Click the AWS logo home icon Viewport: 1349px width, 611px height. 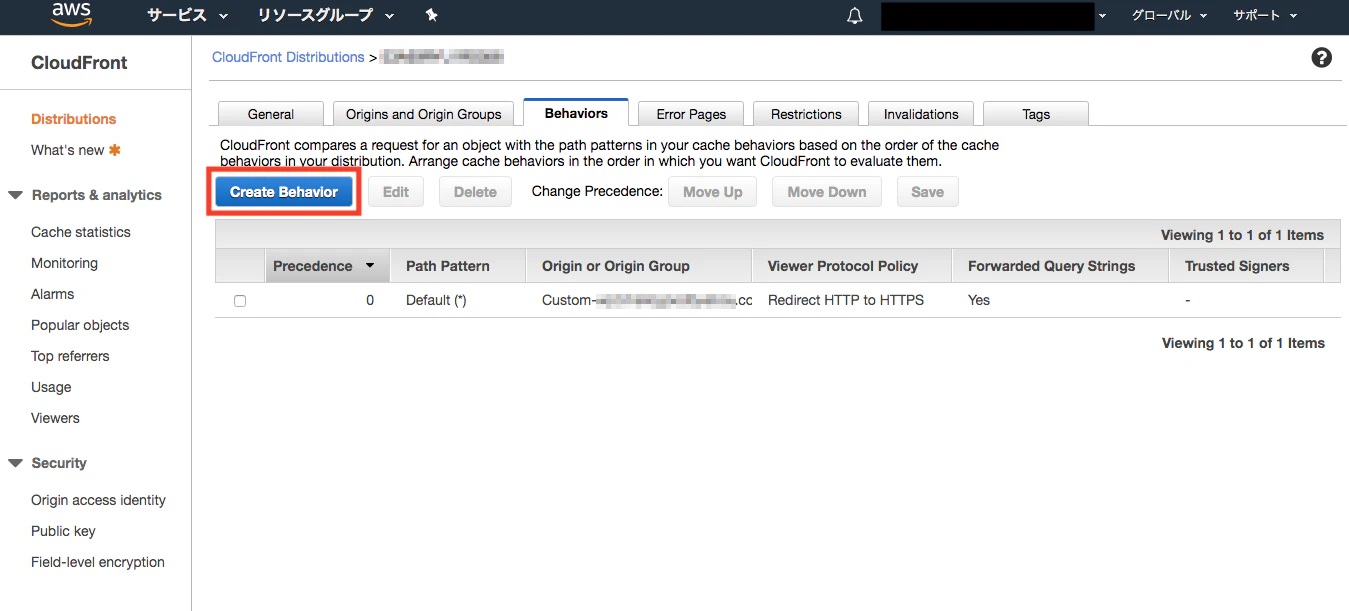(x=72, y=14)
